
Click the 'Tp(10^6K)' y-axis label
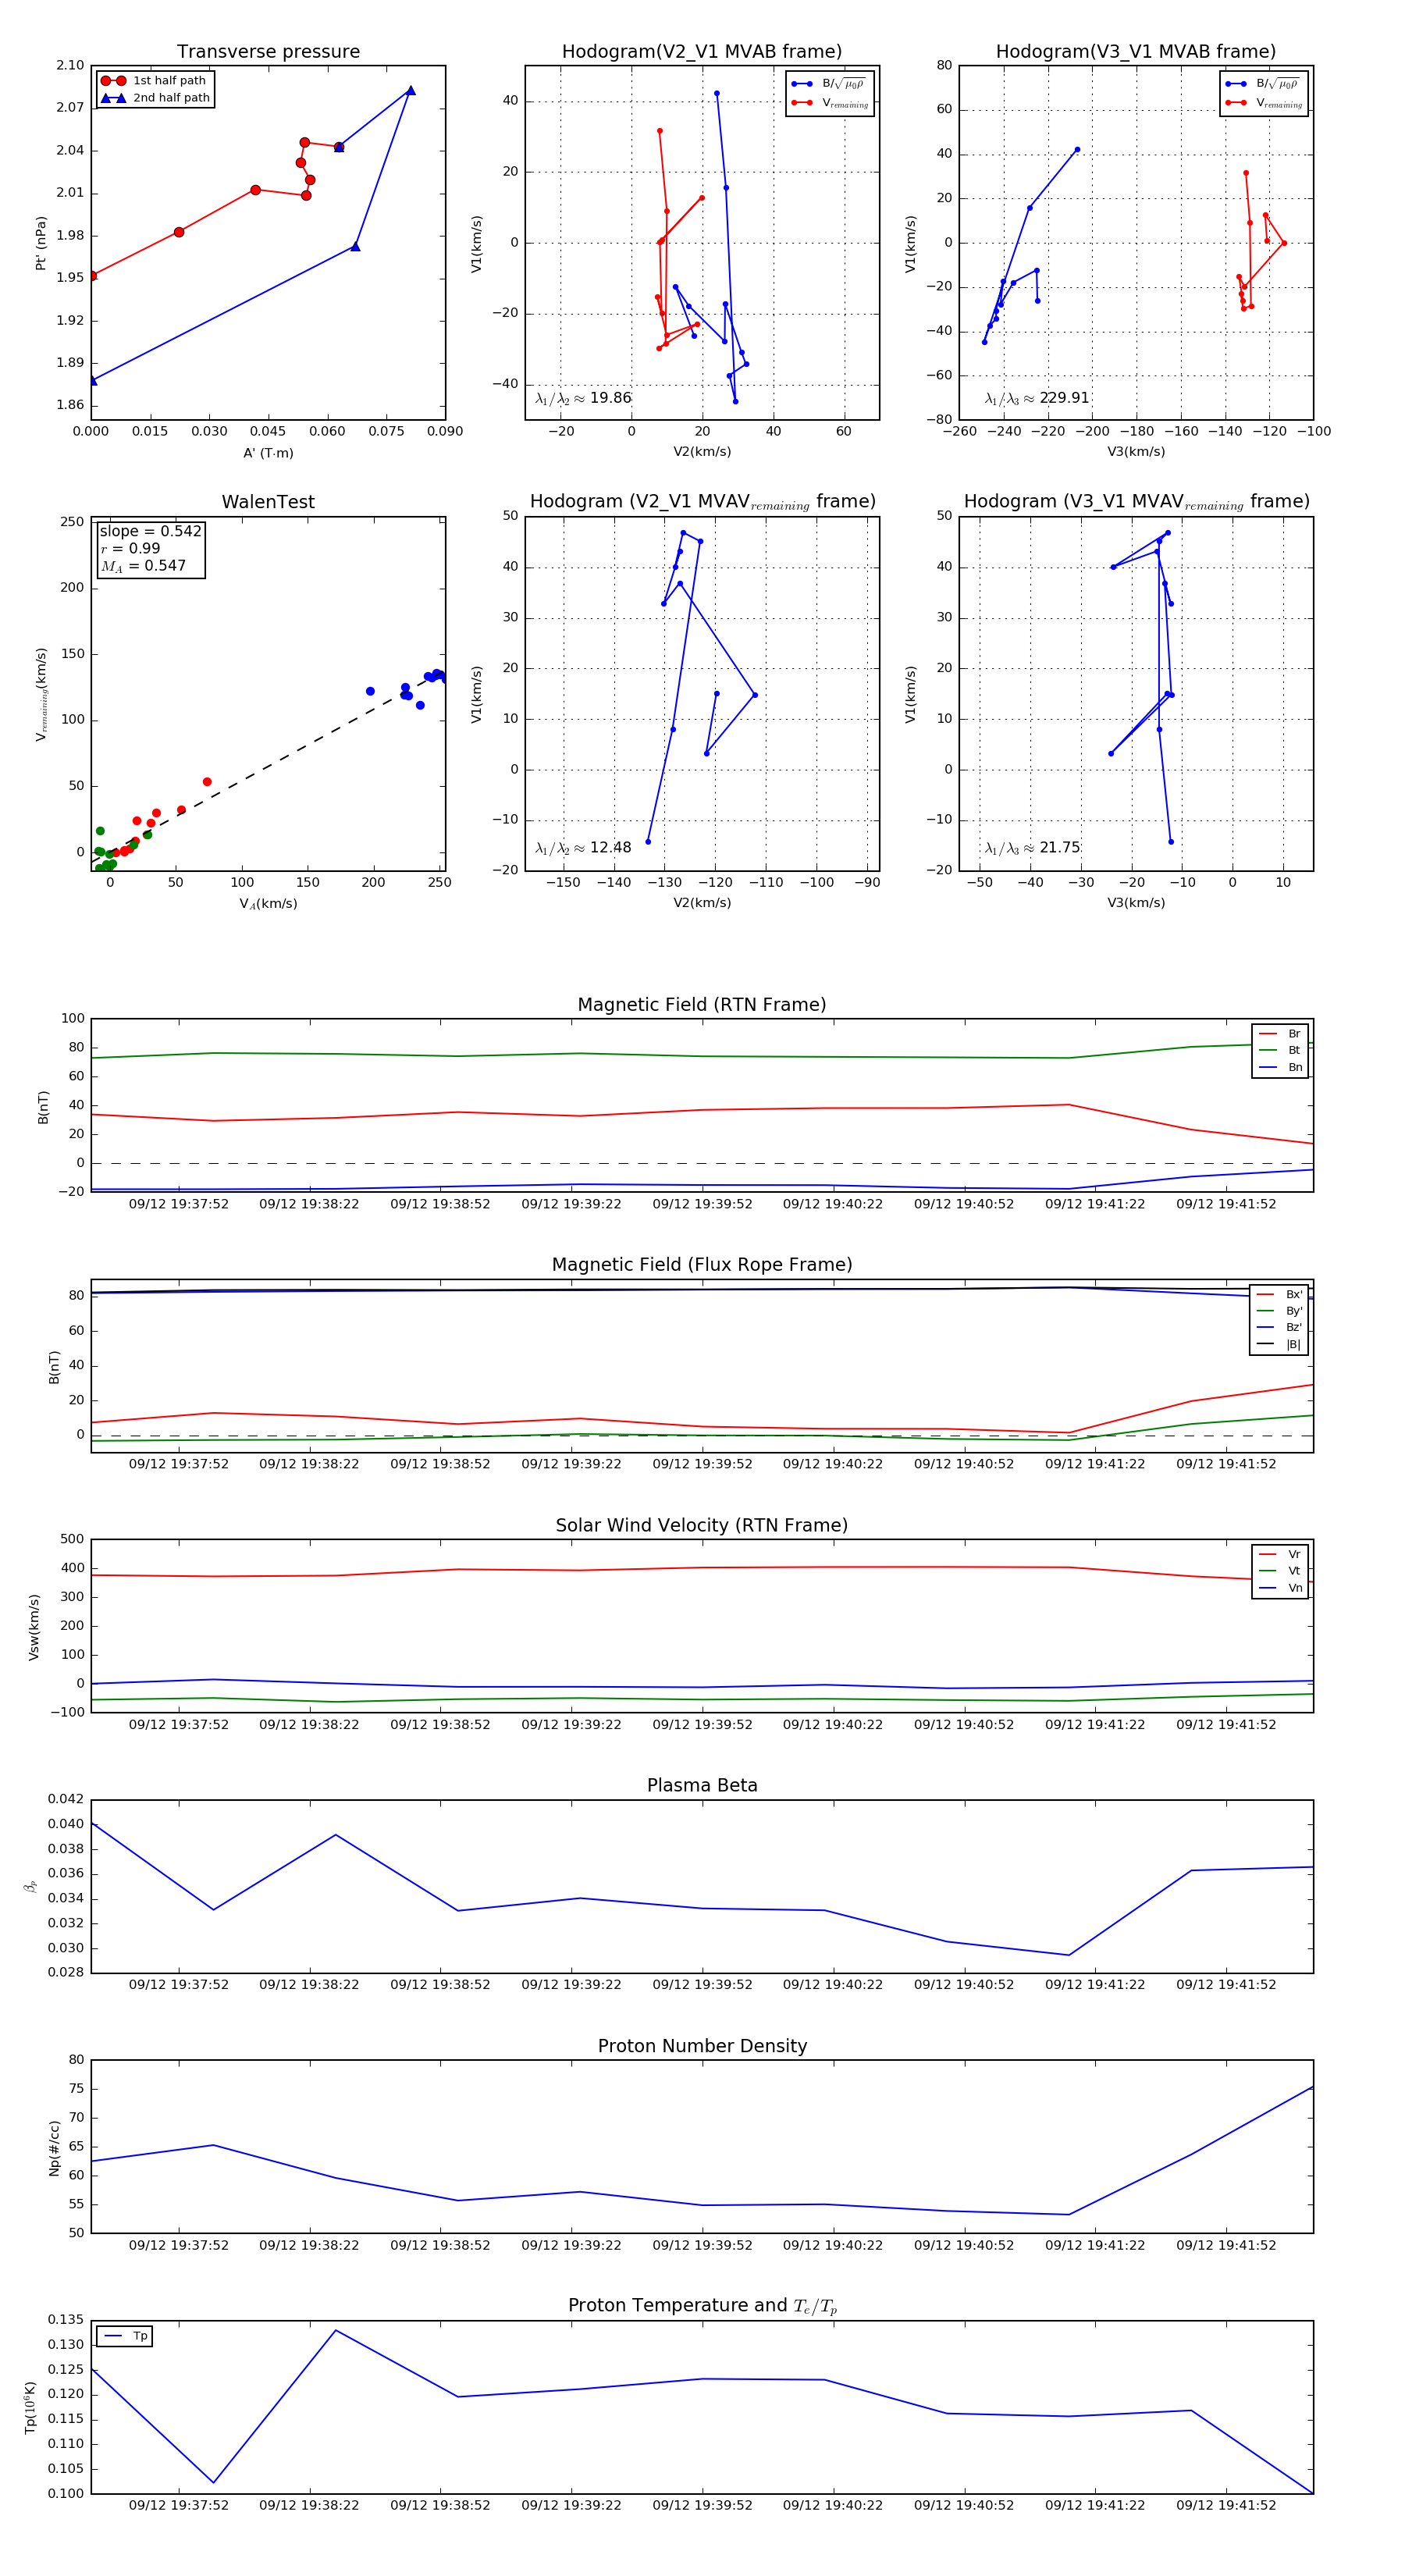[30, 2408]
